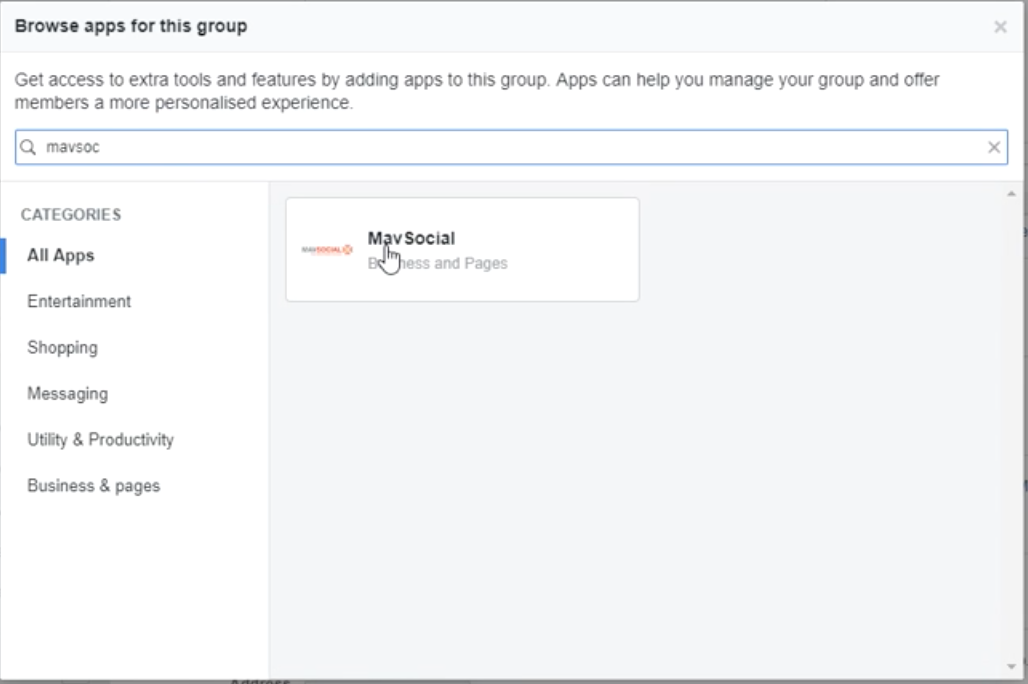Click the Browse apps for this group title
The height and width of the screenshot is (684, 1028).
coord(131,26)
